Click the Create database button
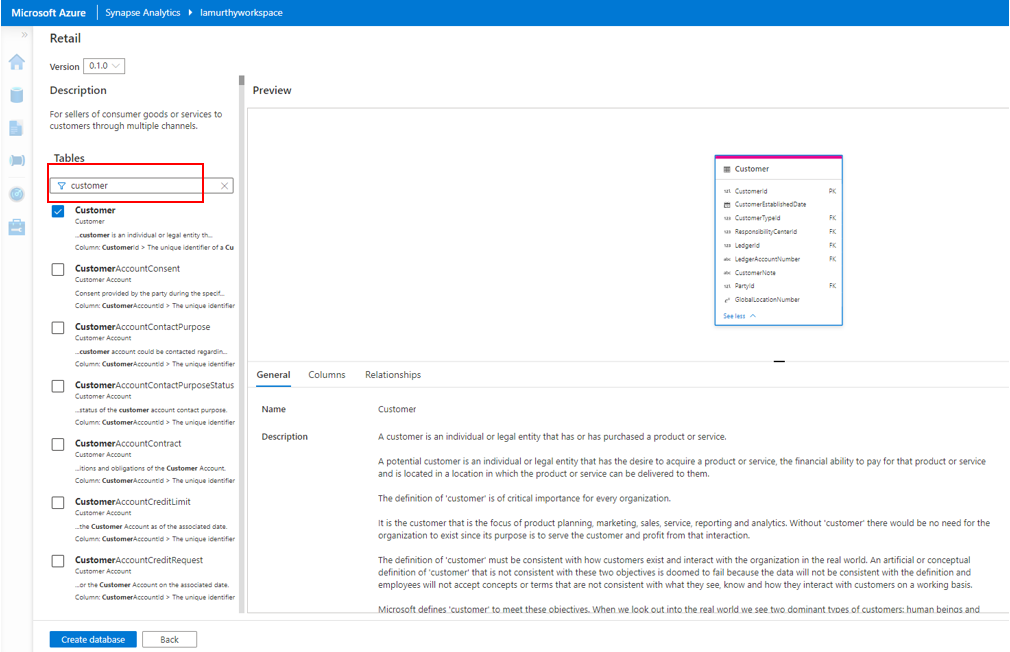The width and height of the screenshot is (1010, 652). coord(93,640)
